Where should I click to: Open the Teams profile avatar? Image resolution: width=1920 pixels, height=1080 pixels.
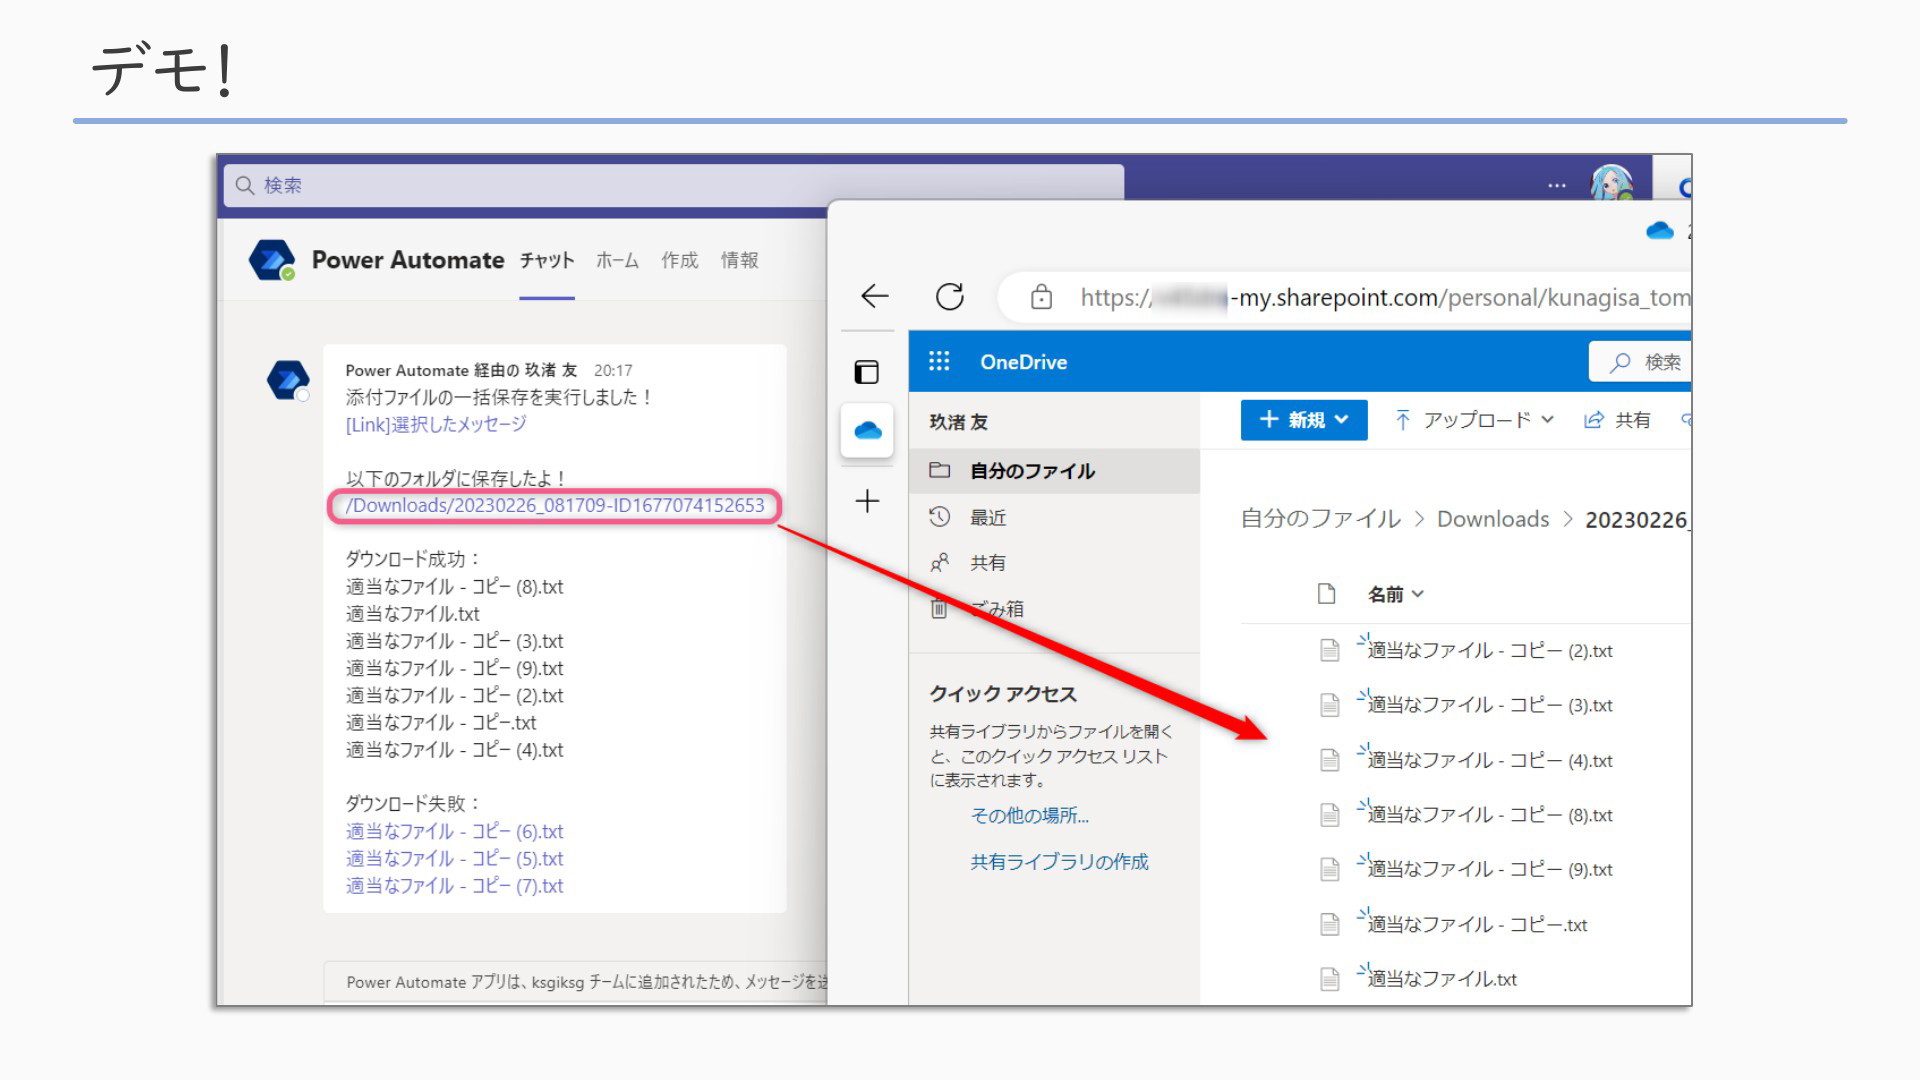click(x=1612, y=183)
